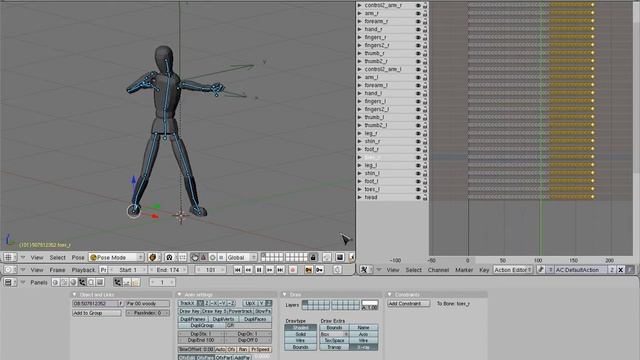640x360 pixels.
Task: Toggle visibility eye of shin_r channel
Action: [418, 141]
